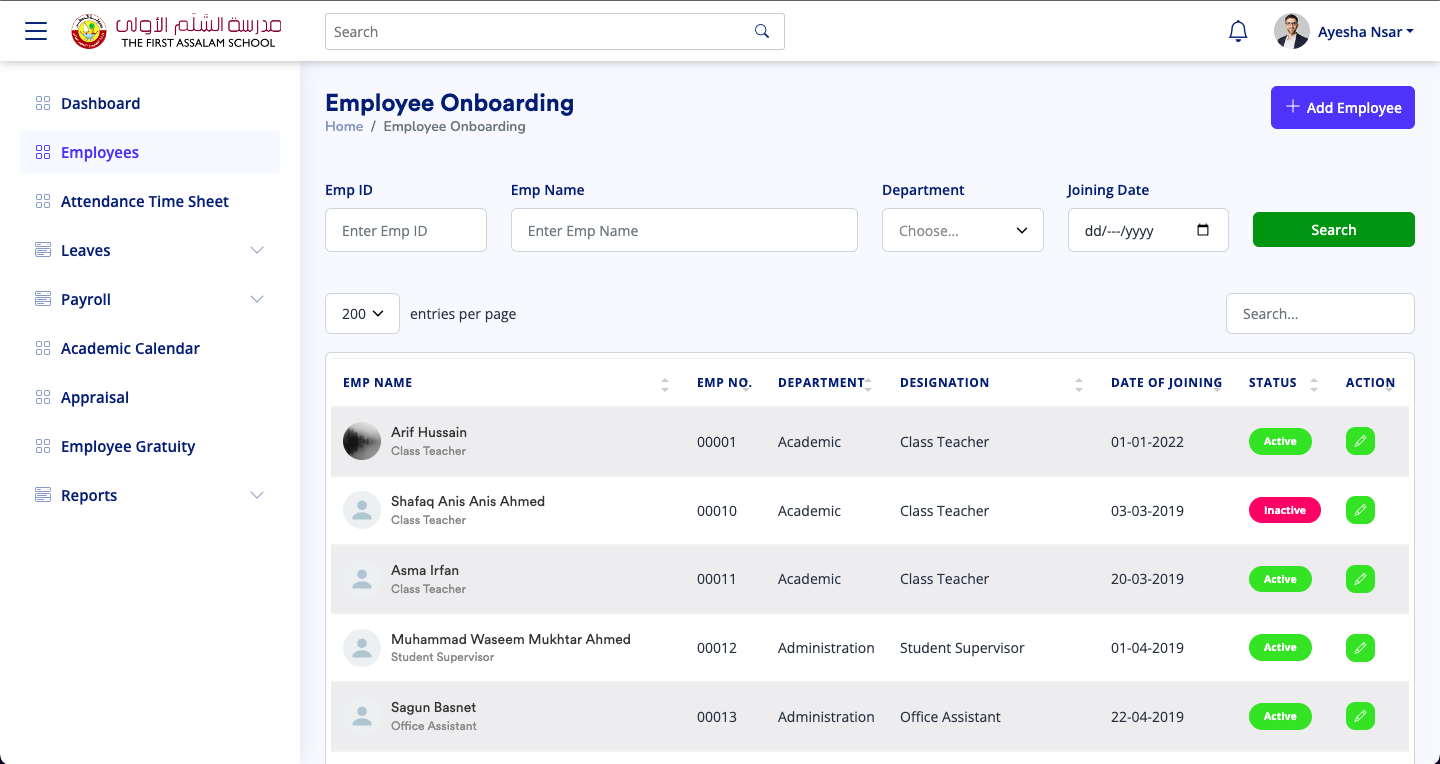
Task: Click the edit icon for Sagun Basnet
Action: [x=1360, y=716]
